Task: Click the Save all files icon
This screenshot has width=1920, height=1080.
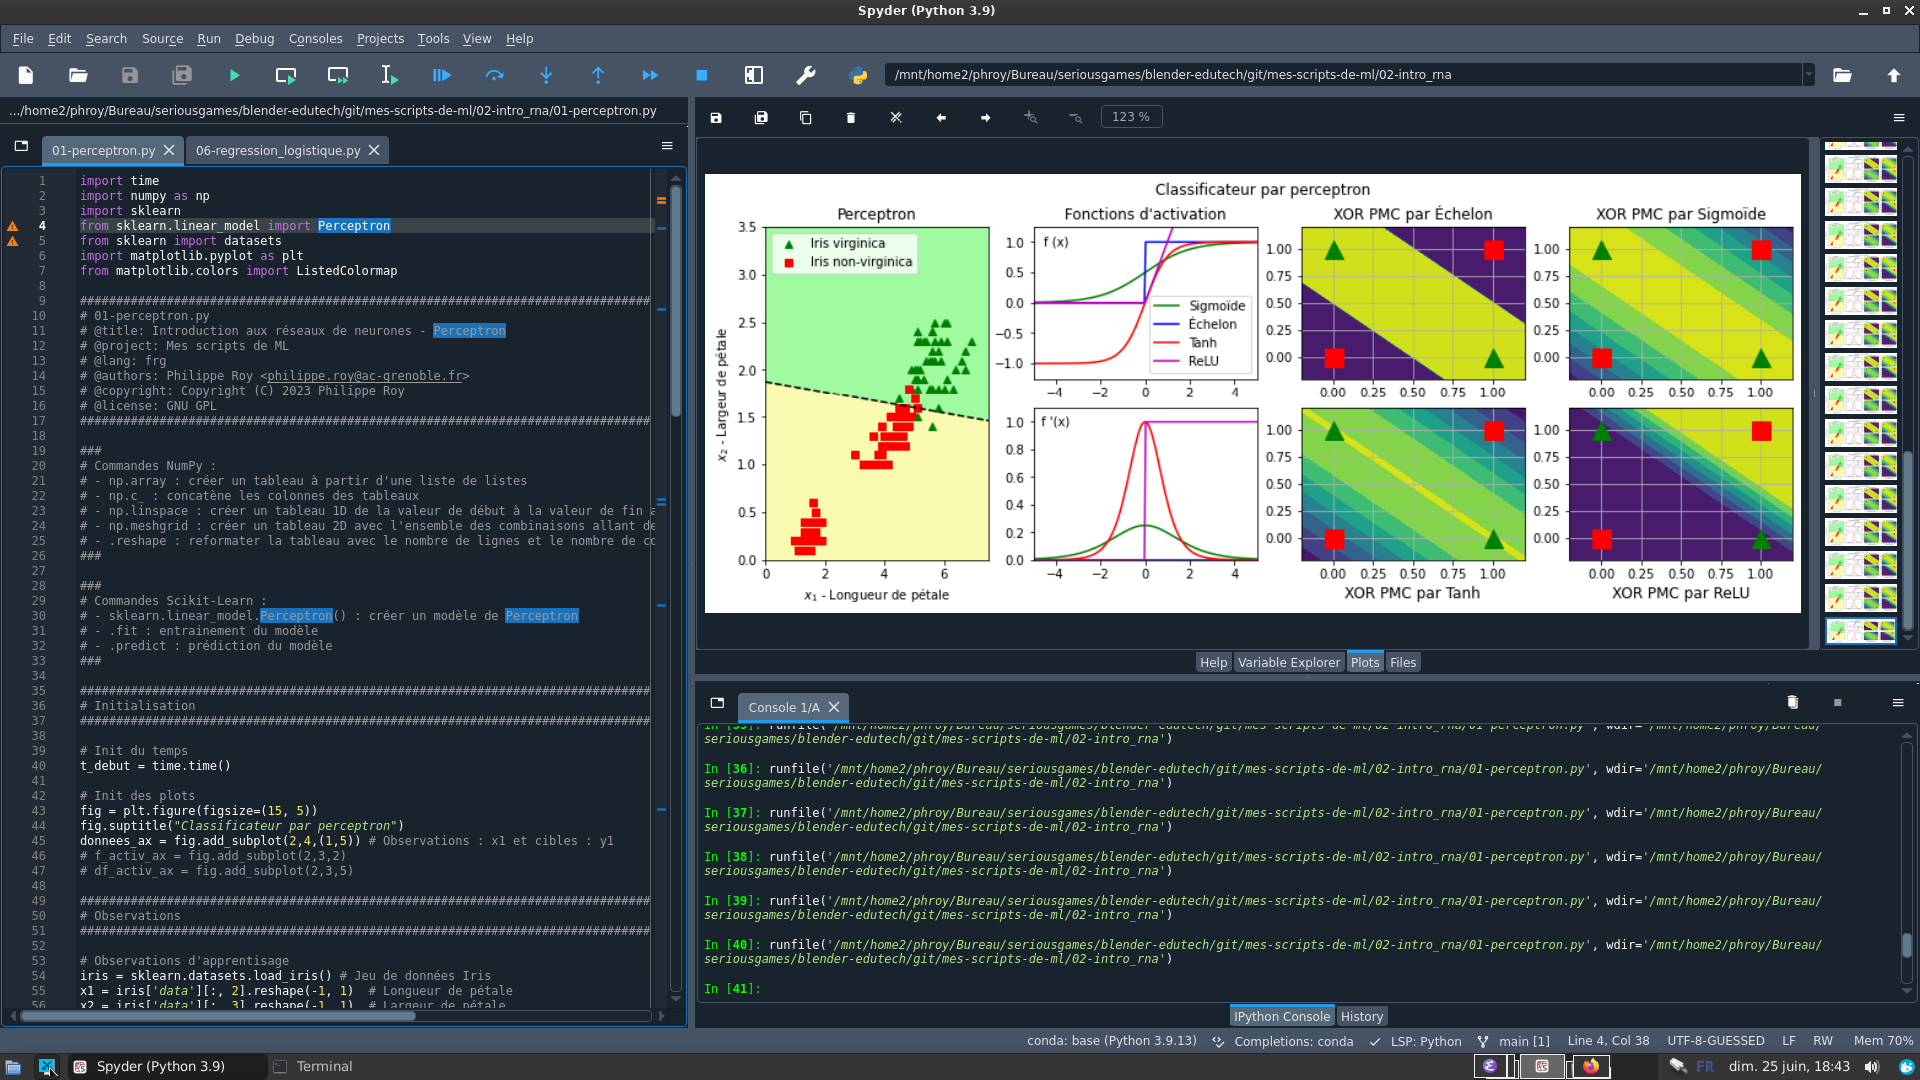Action: [182, 75]
